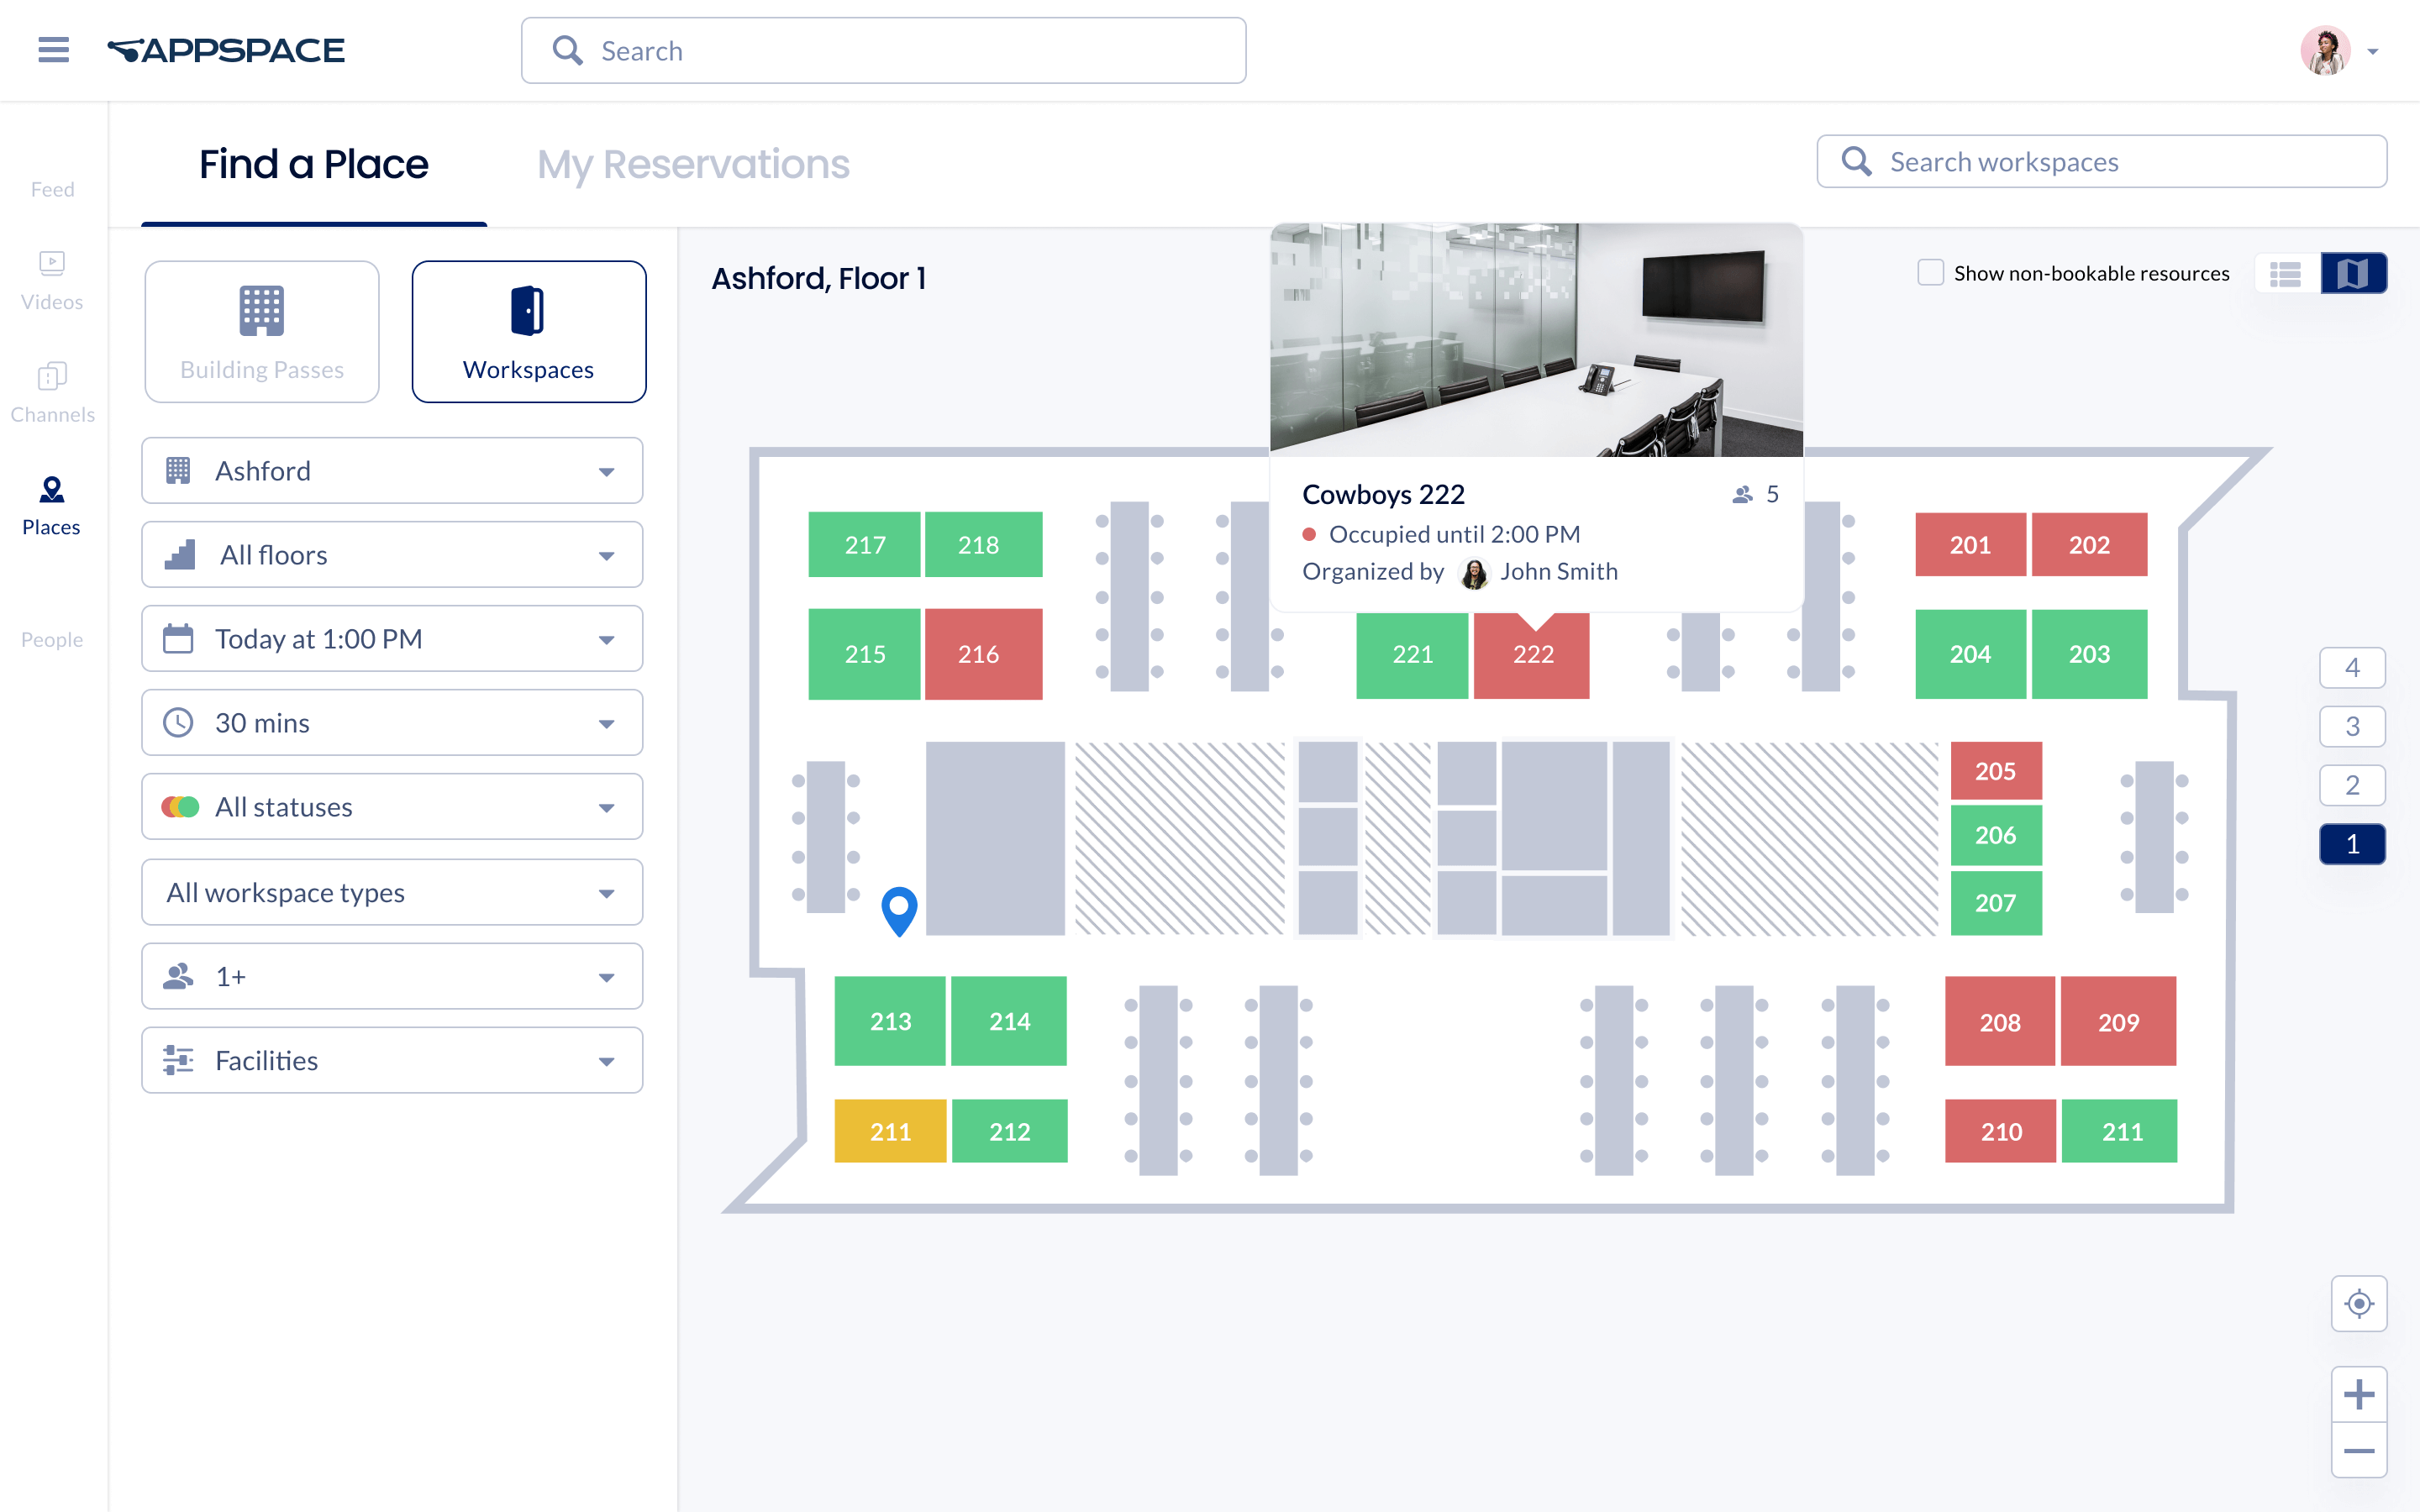The height and width of the screenshot is (1512, 2420).
Task: Select room 222 on the map
Action: coord(1532,655)
